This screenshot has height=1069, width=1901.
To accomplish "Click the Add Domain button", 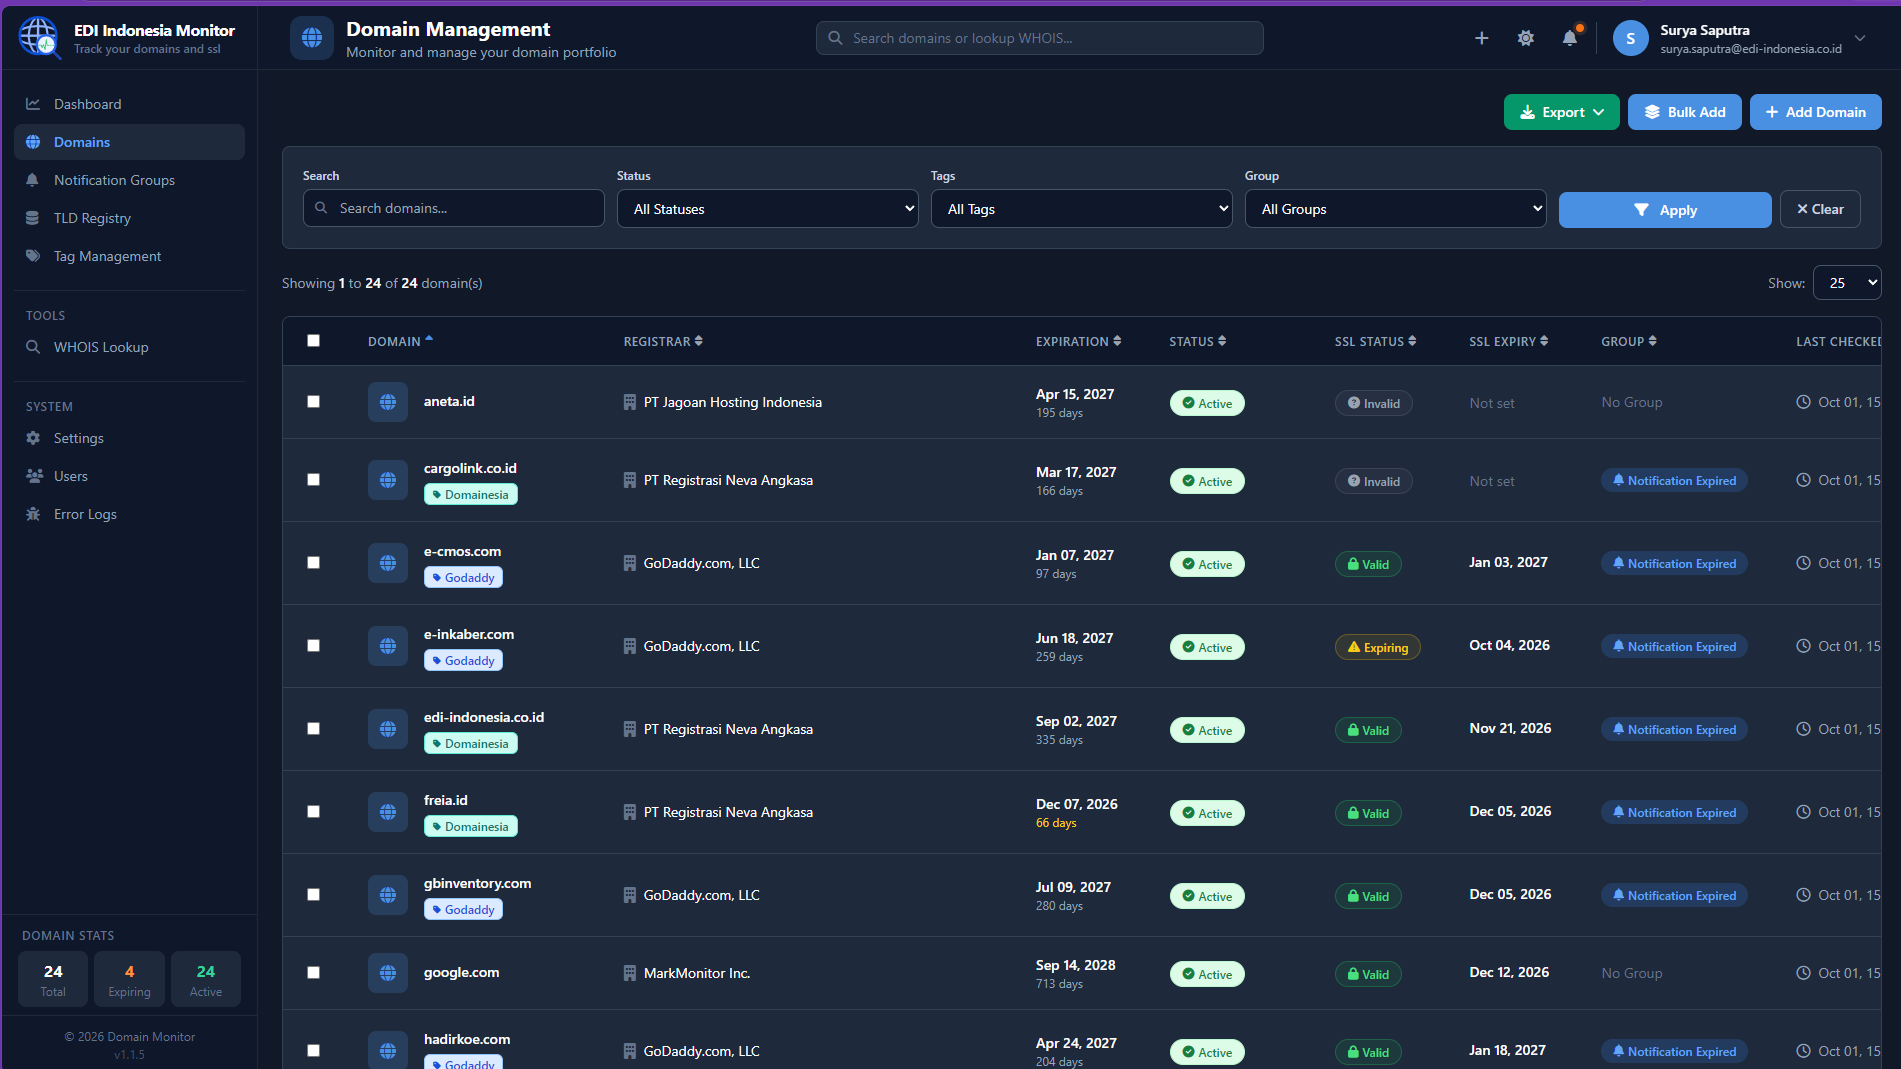I will pyautogui.click(x=1815, y=112).
